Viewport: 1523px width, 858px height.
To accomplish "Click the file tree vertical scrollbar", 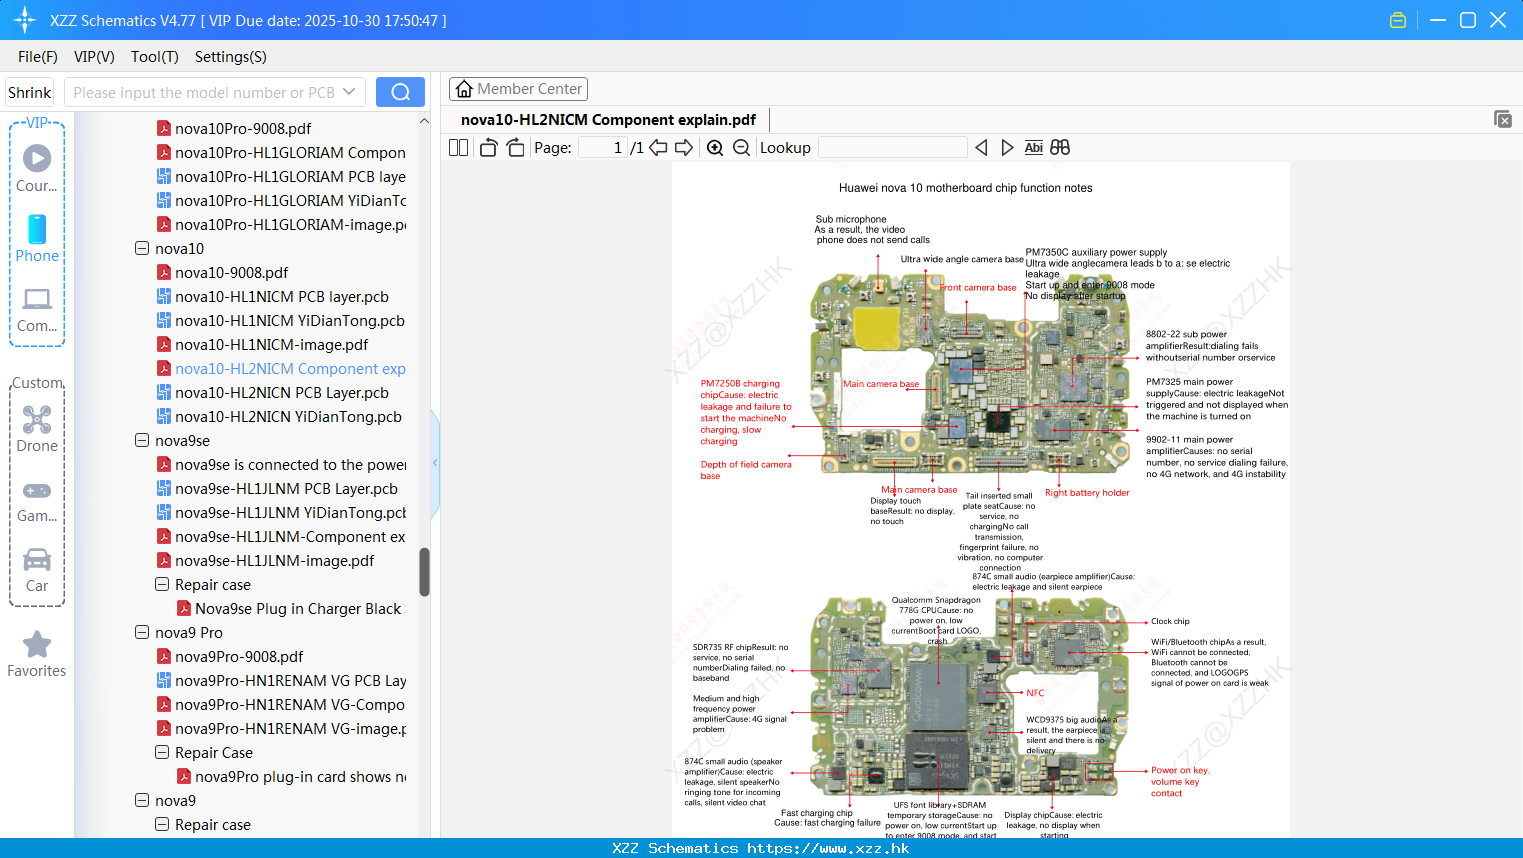I will 424,572.
